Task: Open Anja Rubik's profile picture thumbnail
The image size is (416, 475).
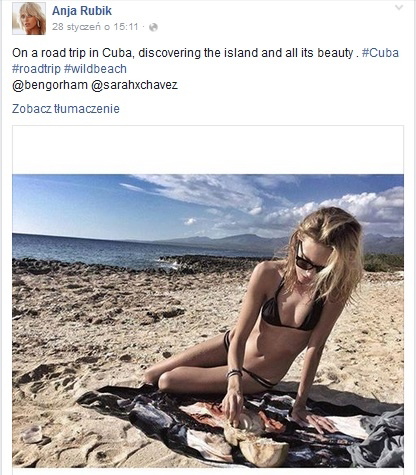Action: click(29, 18)
